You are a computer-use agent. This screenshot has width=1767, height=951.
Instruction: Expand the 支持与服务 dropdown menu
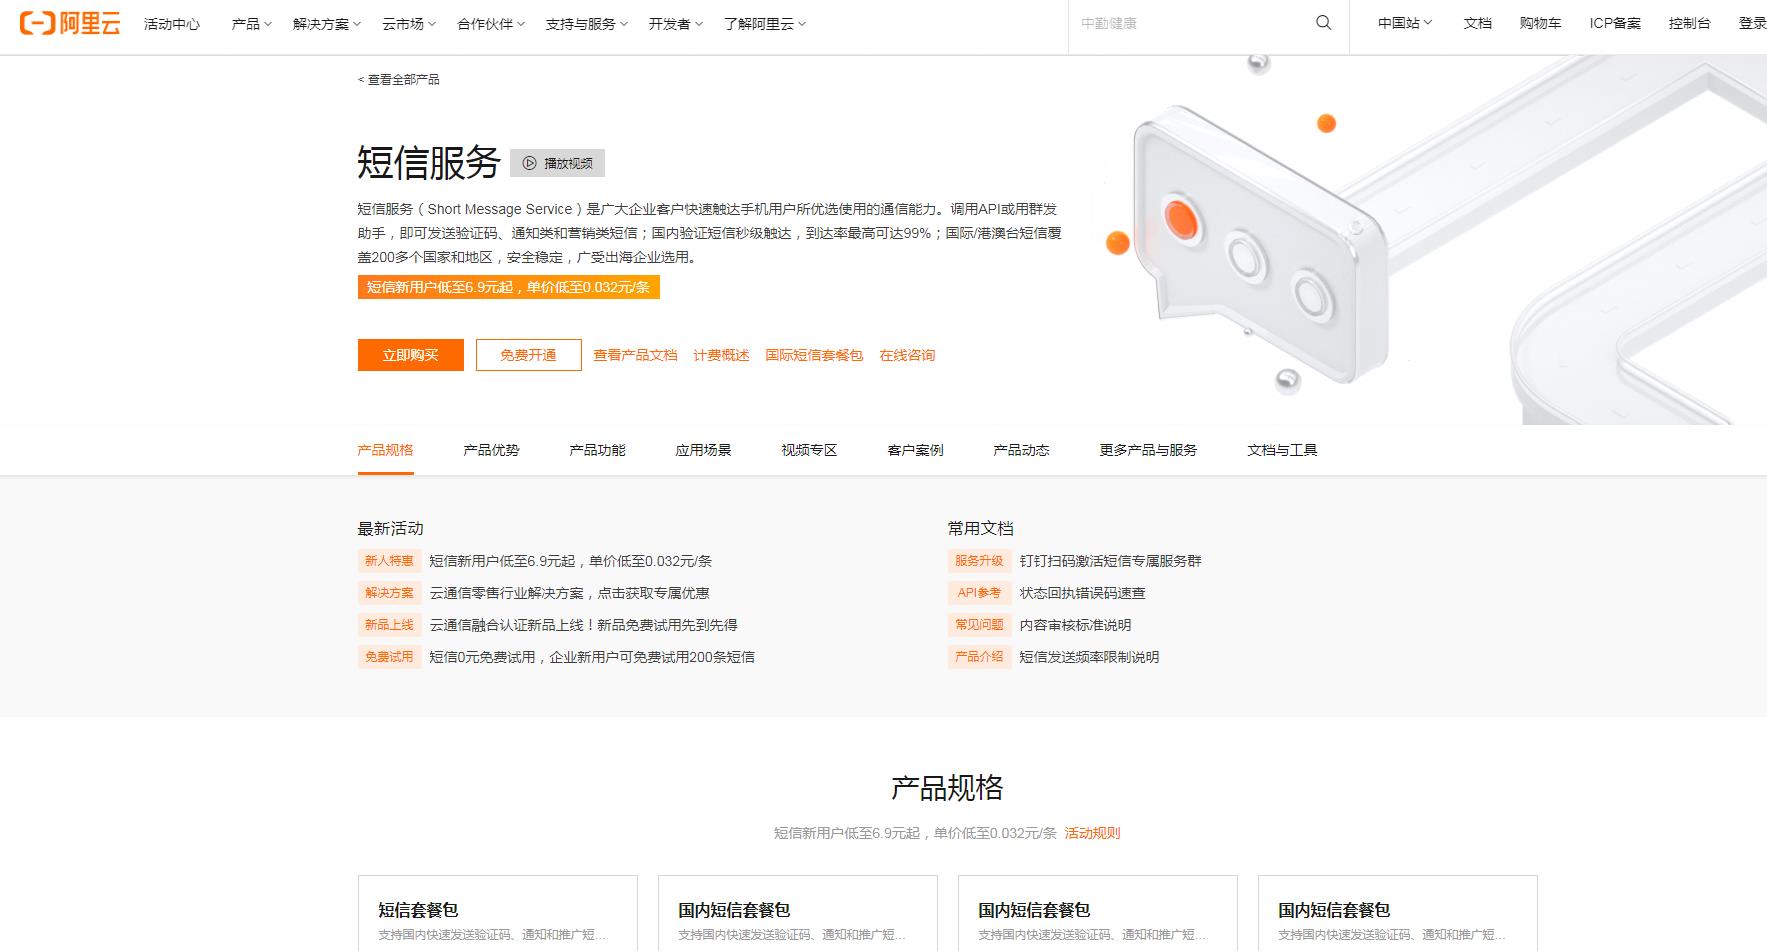coord(587,24)
